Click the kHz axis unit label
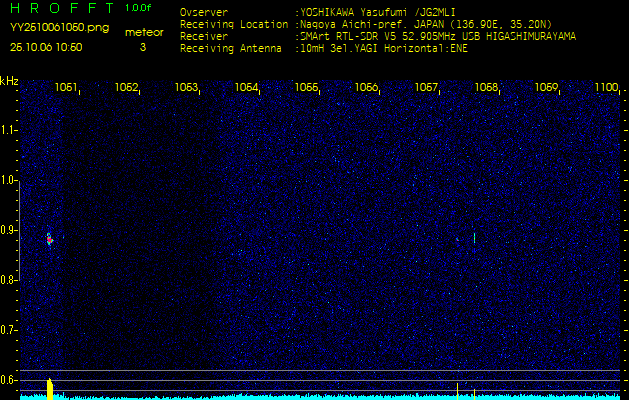This screenshot has height=400, width=629. (9, 81)
